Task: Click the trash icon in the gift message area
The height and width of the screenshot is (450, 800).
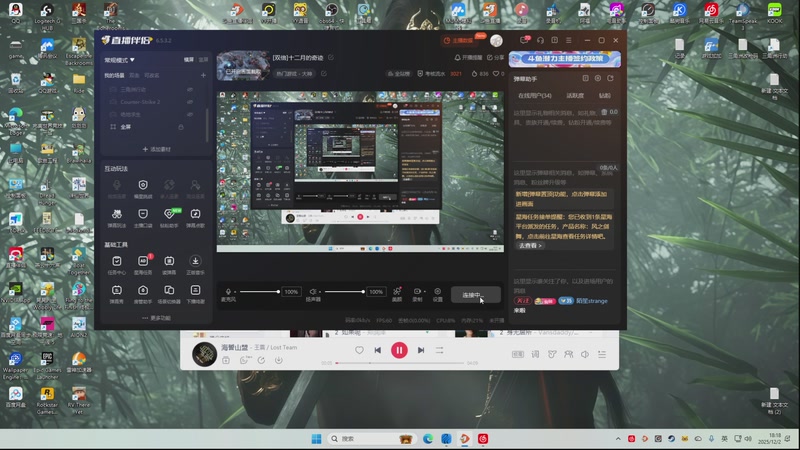Action: (604, 112)
